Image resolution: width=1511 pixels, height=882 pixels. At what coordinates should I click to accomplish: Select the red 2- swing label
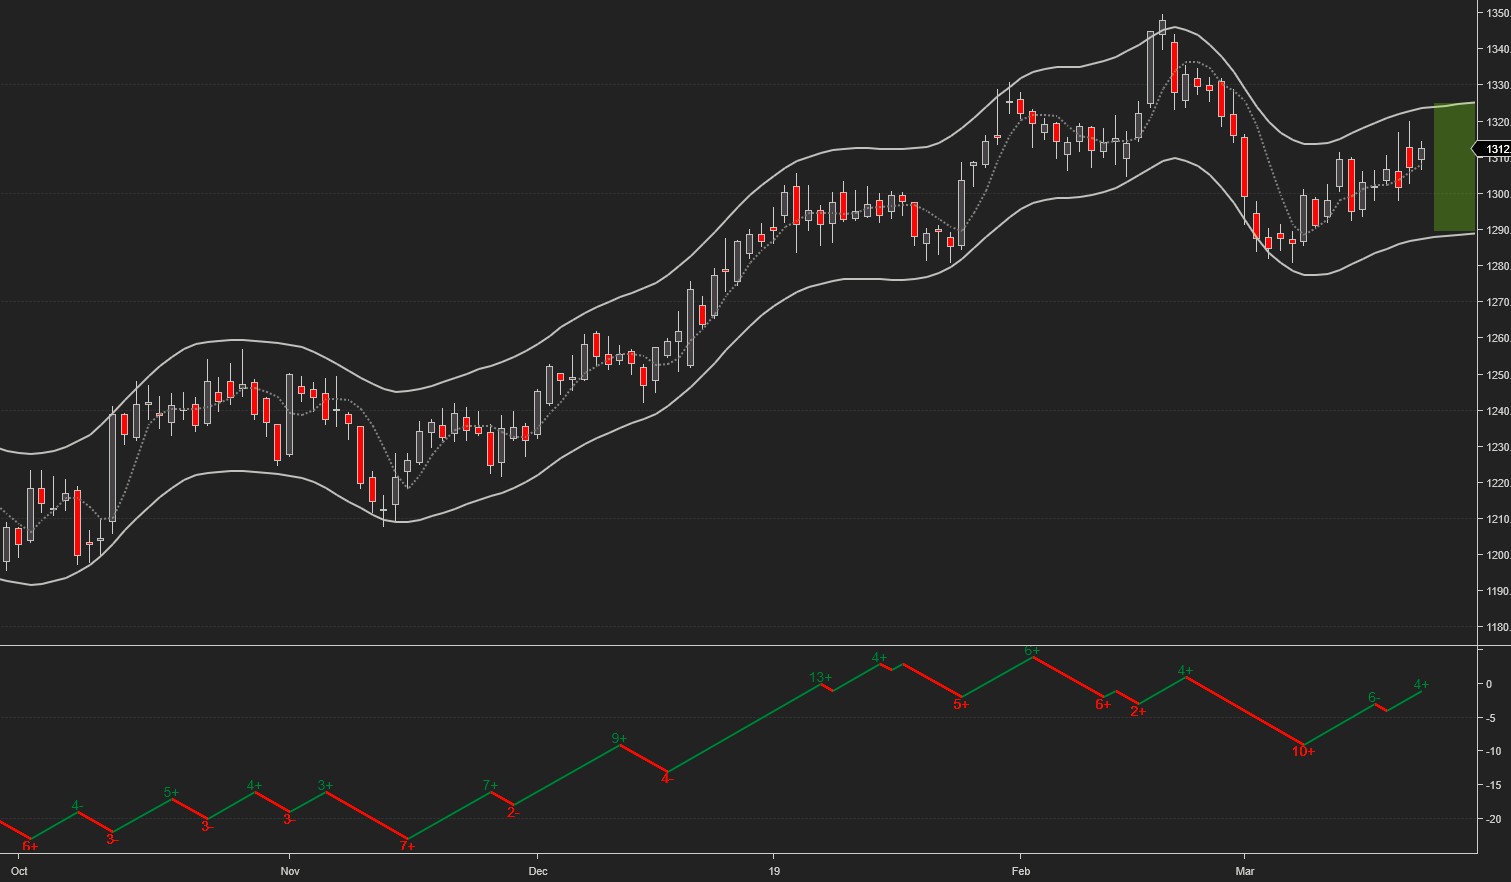(513, 812)
